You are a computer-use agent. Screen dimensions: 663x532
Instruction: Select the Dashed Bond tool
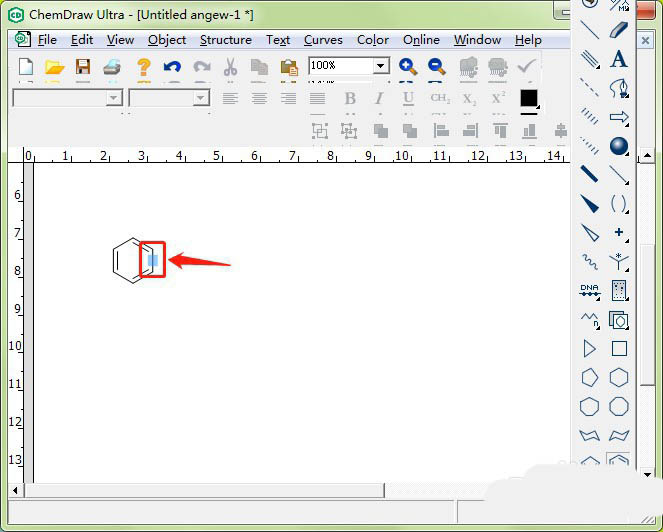point(589,88)
